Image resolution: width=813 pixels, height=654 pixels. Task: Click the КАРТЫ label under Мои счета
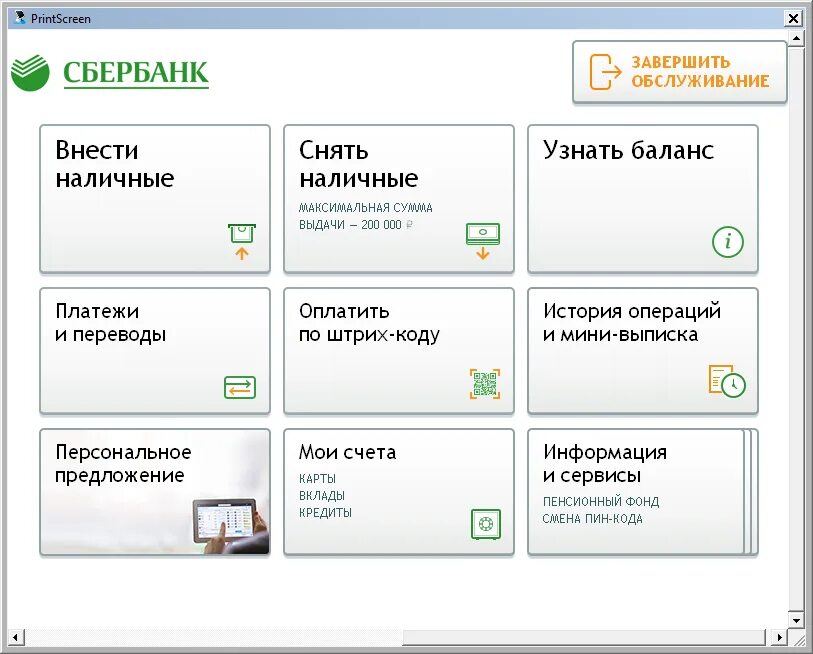(317, 478)
